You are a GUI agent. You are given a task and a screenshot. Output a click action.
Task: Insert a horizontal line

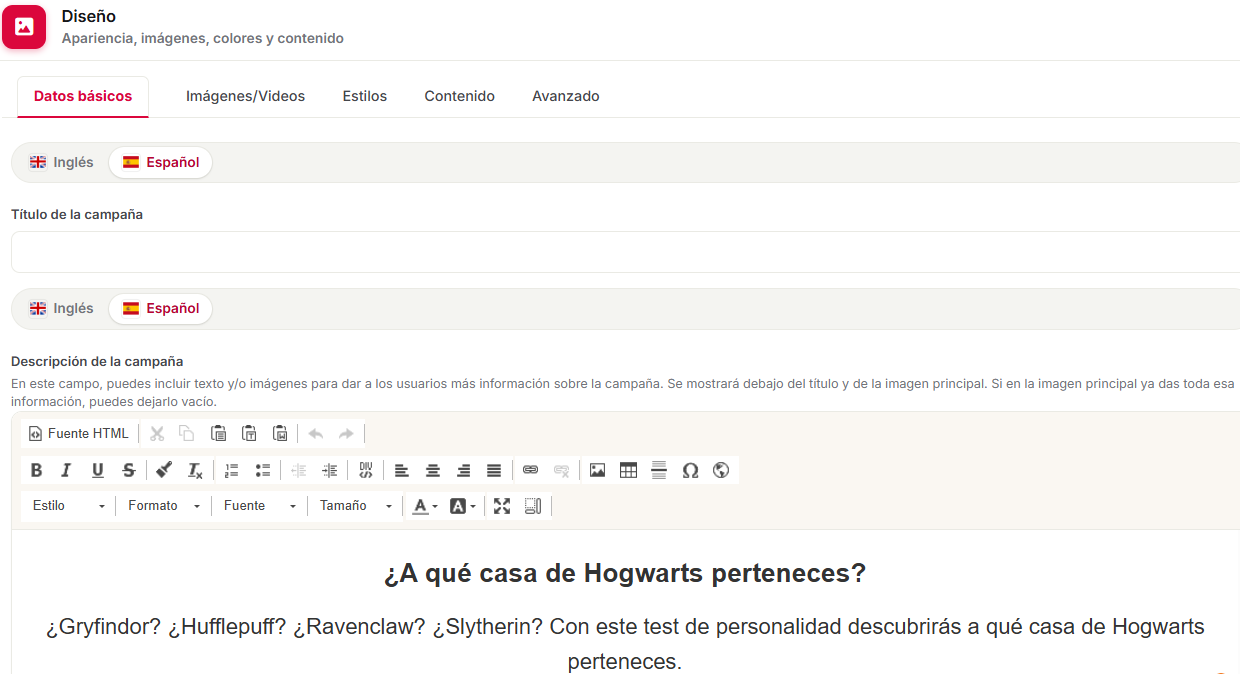click(x=659, y=470)
